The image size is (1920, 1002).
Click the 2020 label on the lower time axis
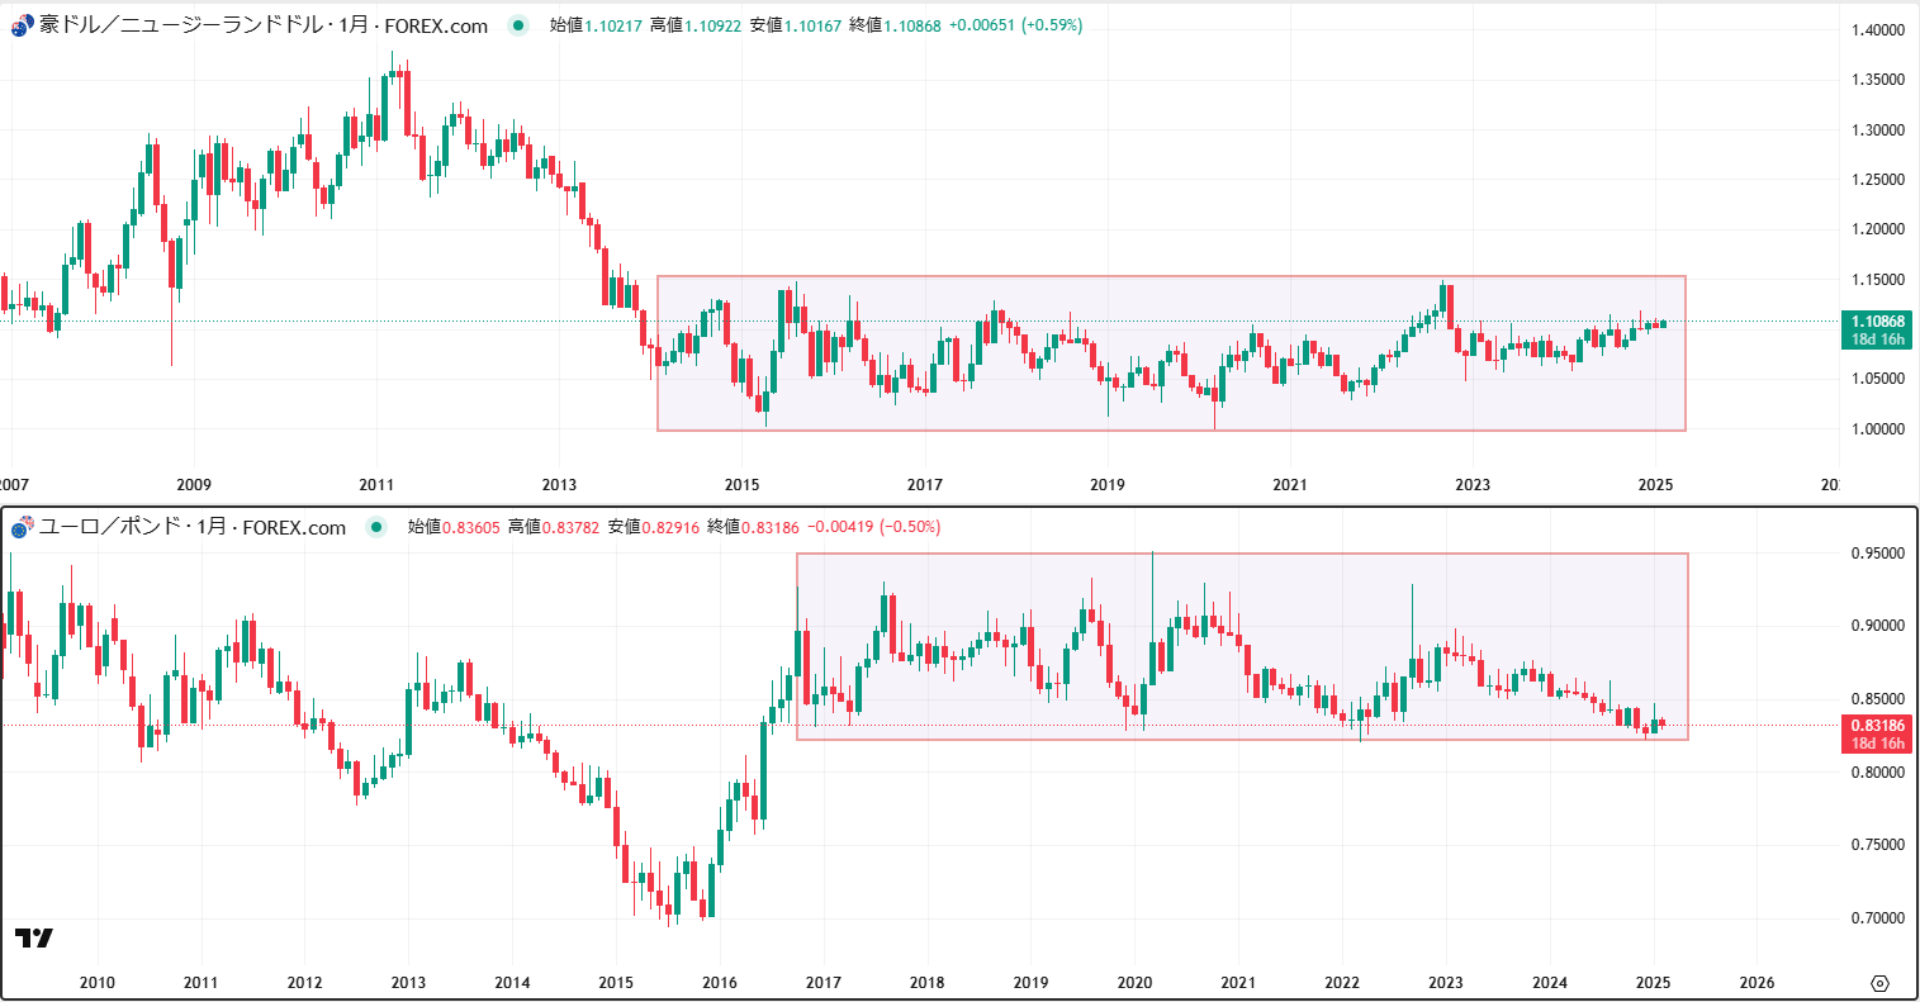(x=1134, y=983)
